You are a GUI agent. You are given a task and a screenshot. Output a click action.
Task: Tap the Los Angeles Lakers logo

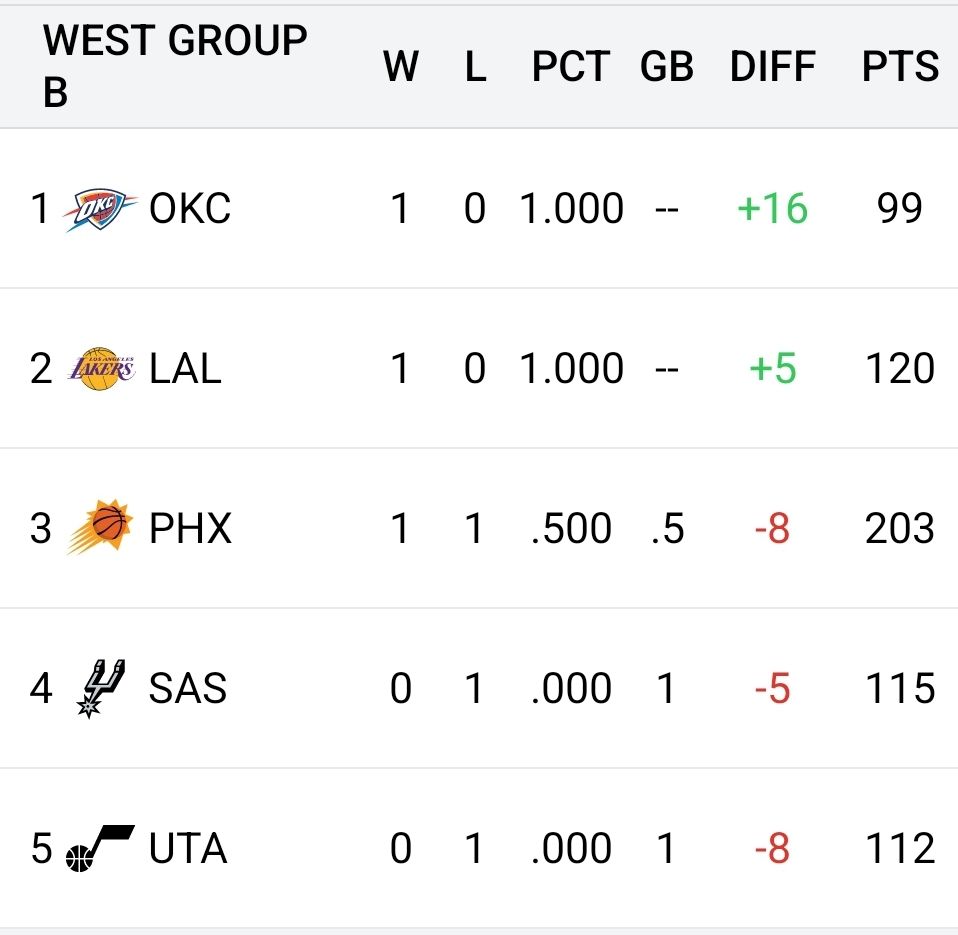[x=101, y=369]
